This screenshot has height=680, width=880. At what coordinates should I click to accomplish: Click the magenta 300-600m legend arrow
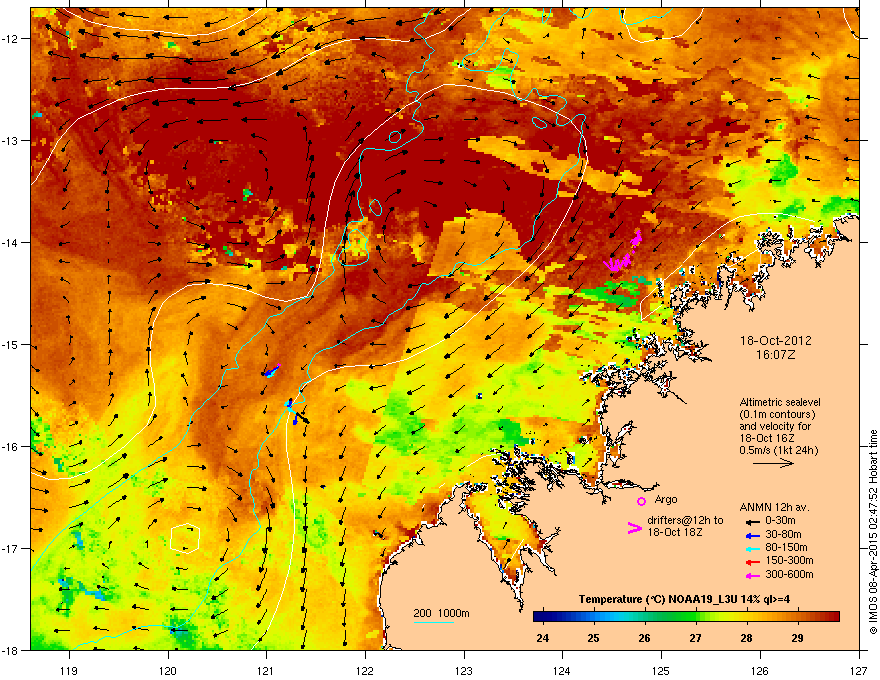point(752,576)
